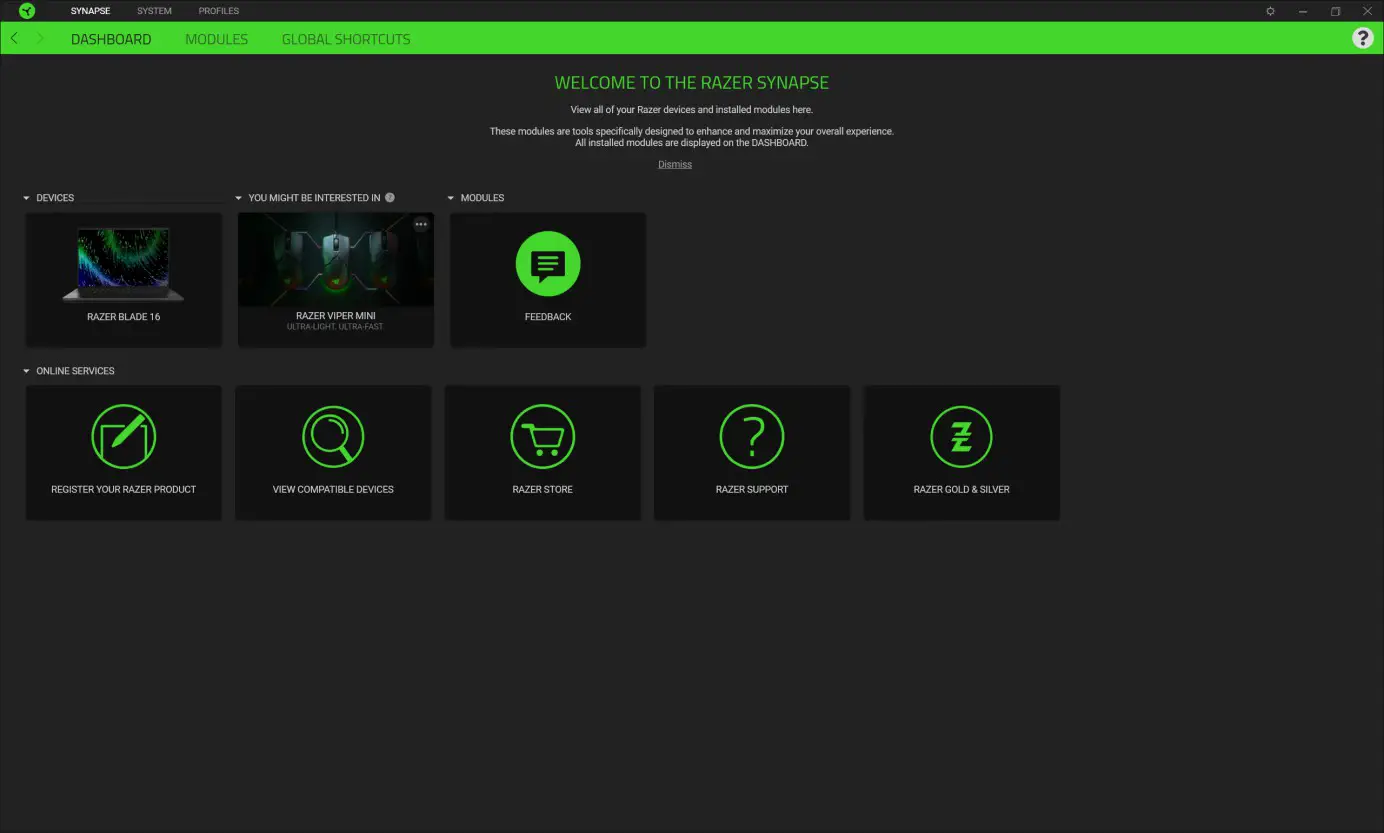The height and width of the screenshot is (833, 1384).
Task: Click the back navigation arrow
Action: [14, 37]
